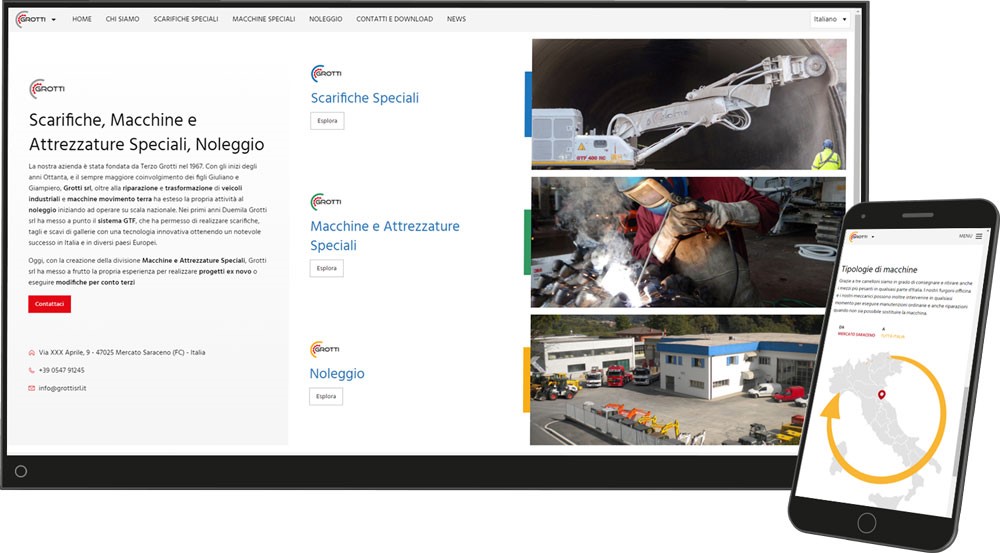The width and height of the screenshot is (1000, 553).
Task: Expand the dropdown arrow beside navbar logo
Action: [53, 20]
